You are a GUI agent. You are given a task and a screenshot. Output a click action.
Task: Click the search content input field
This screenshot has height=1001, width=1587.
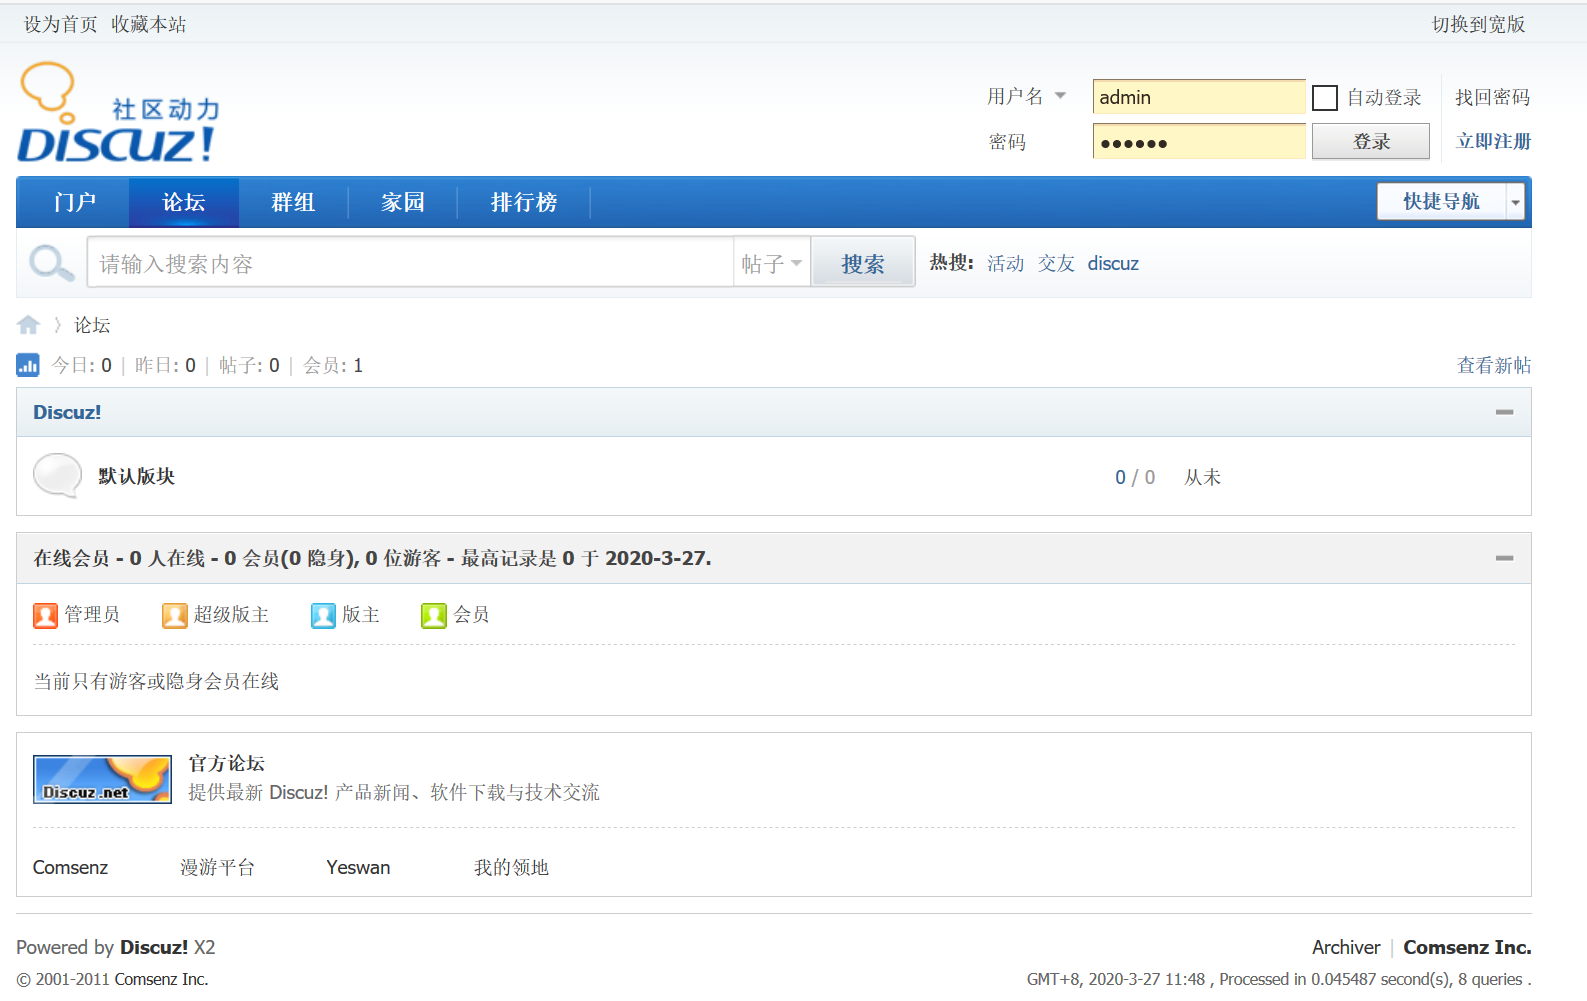[x=410, y=263]
